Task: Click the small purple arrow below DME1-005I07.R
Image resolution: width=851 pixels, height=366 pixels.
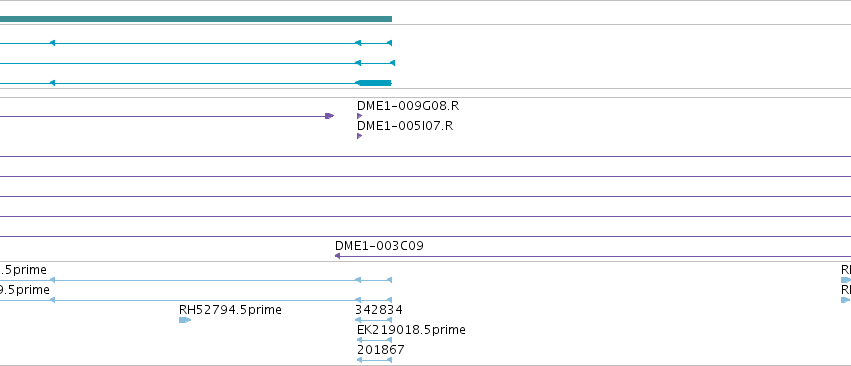Action: (x=359, y=136)
